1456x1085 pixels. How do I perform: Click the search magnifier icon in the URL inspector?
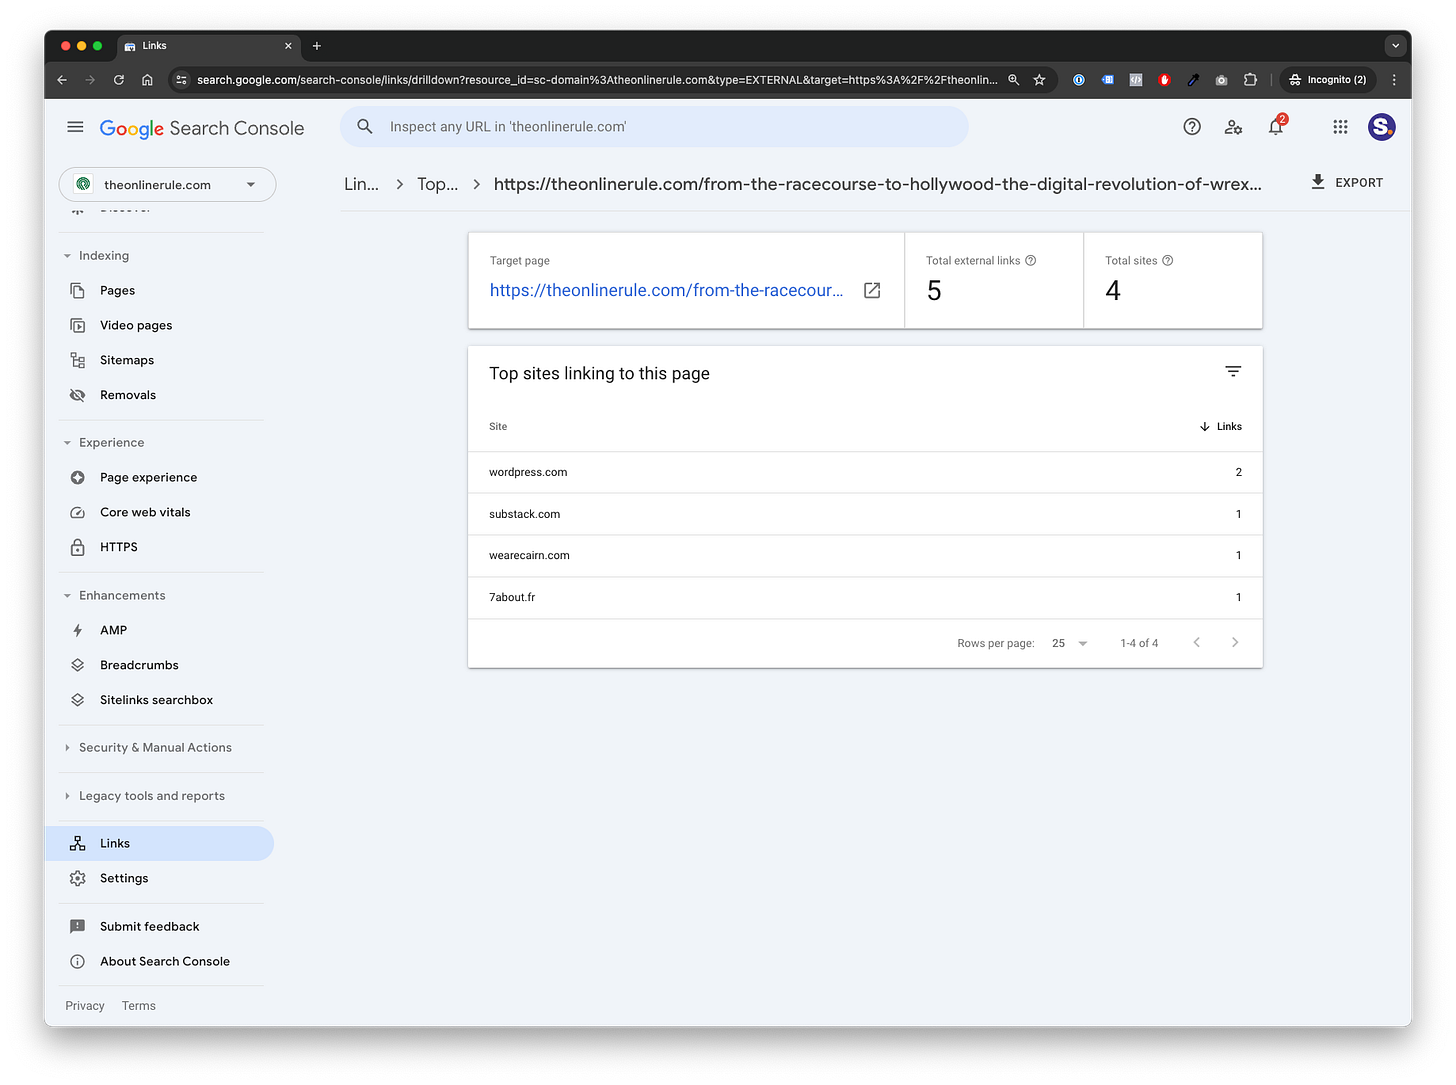pyautogui.click(x=365, y=127)
